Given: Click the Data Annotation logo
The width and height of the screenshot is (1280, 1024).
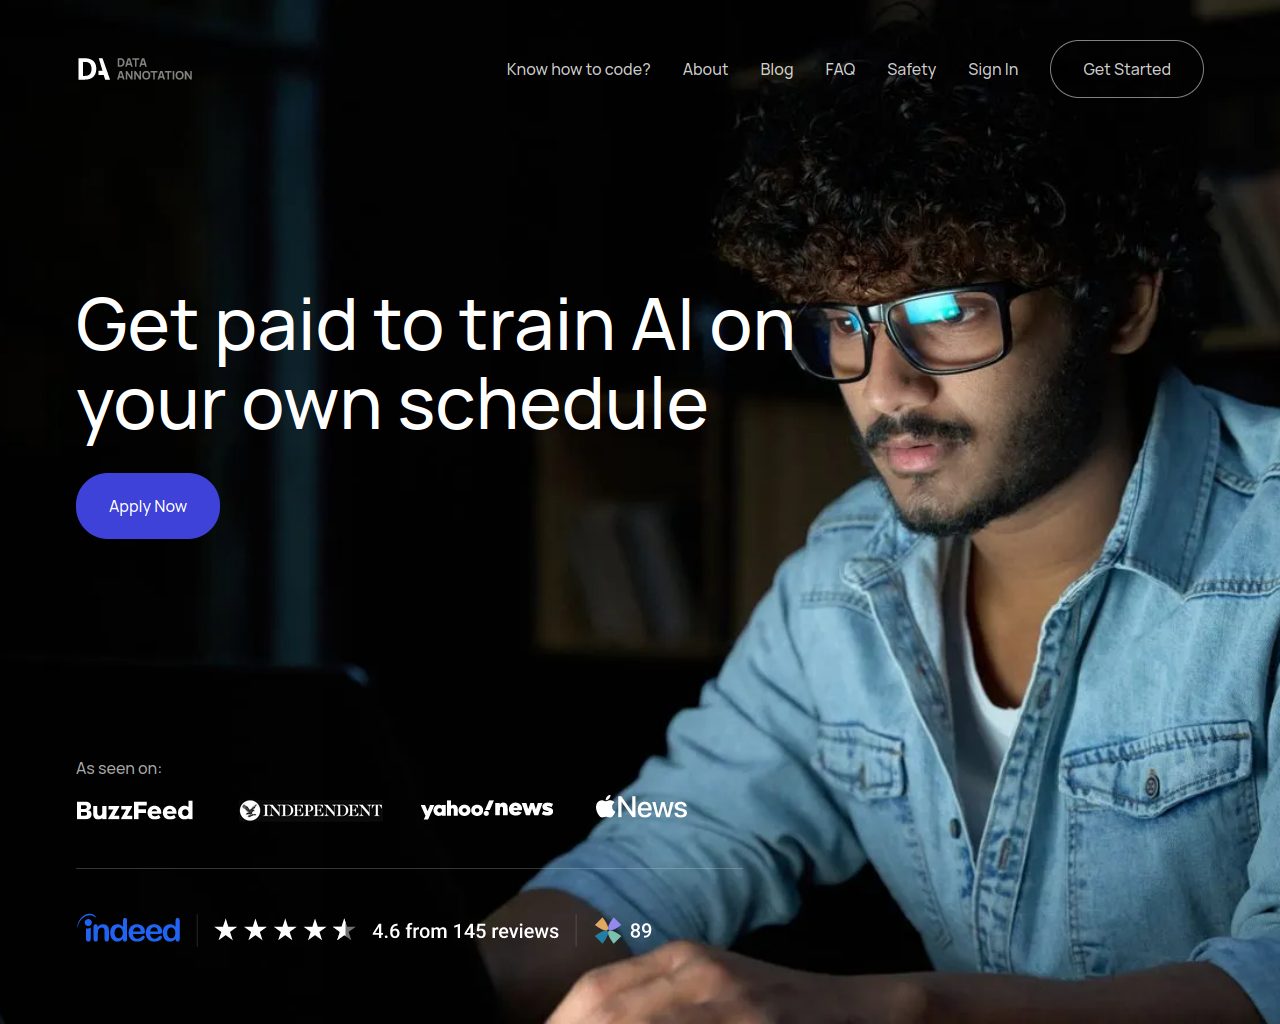Looking at the screenshot, I should pos(135,69).
